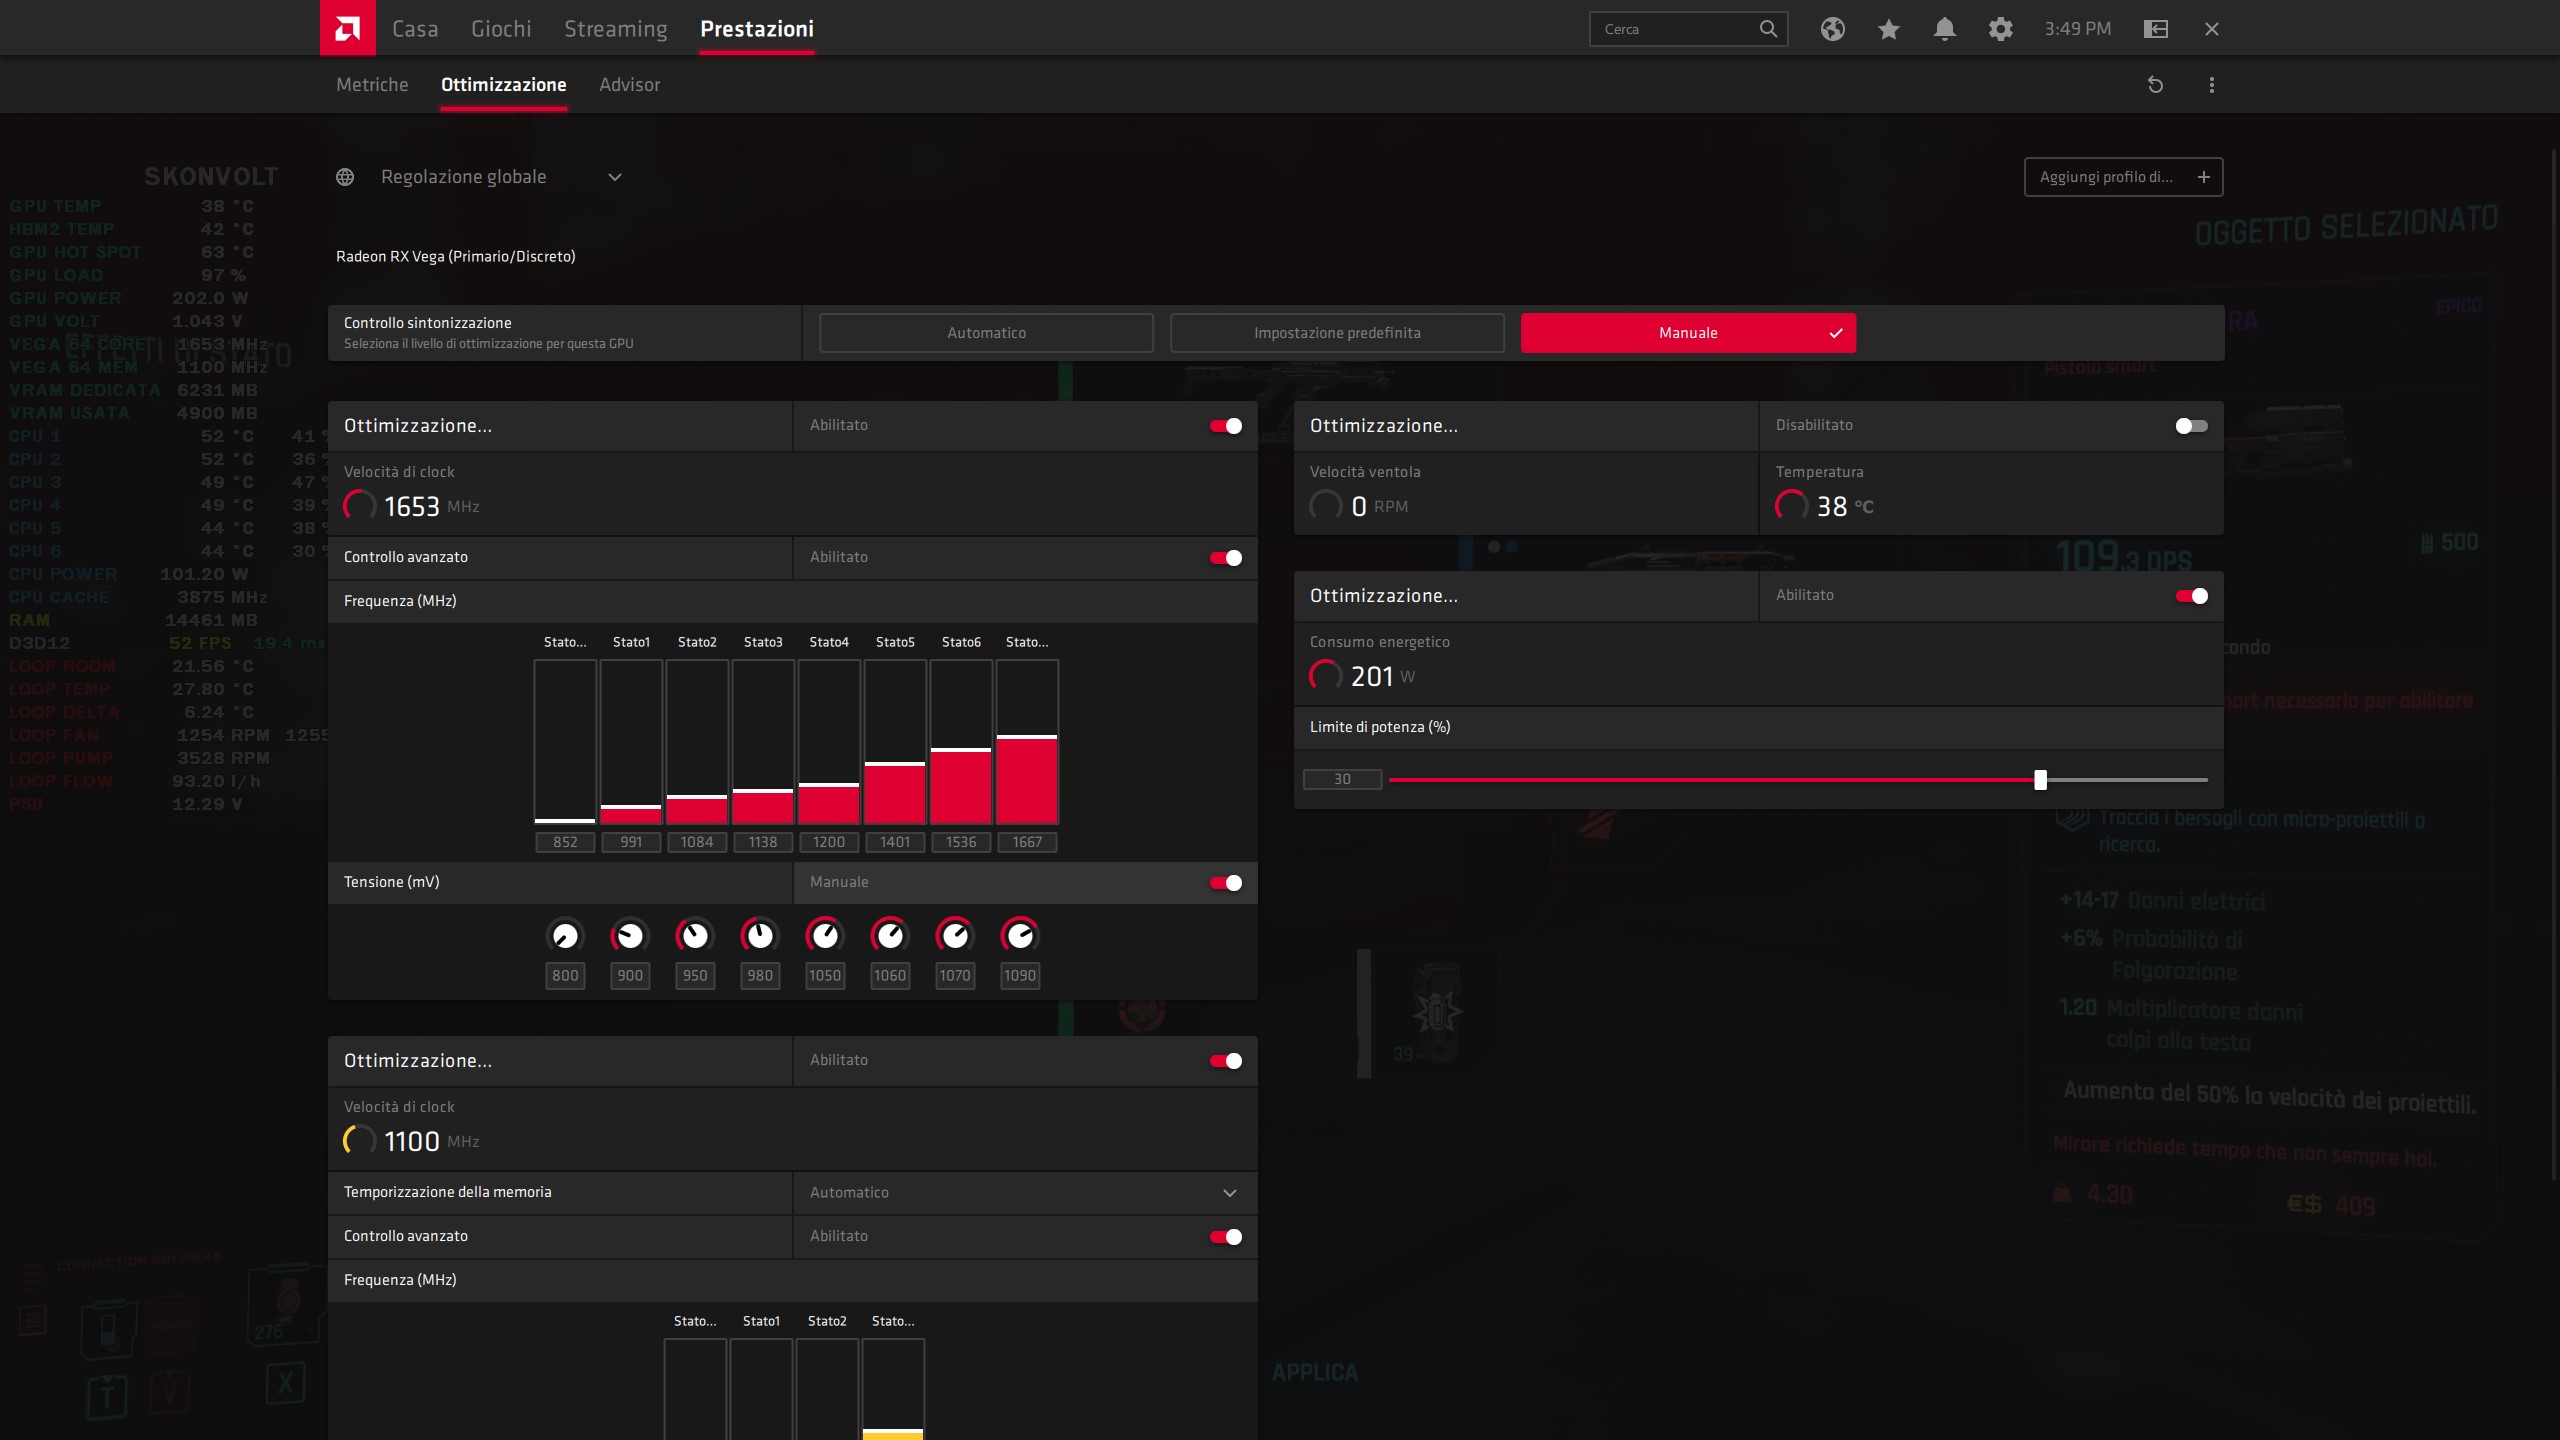Click the Stato3 GPU frequency bar
The image size is (2560, 1440).
coord(763,742)
